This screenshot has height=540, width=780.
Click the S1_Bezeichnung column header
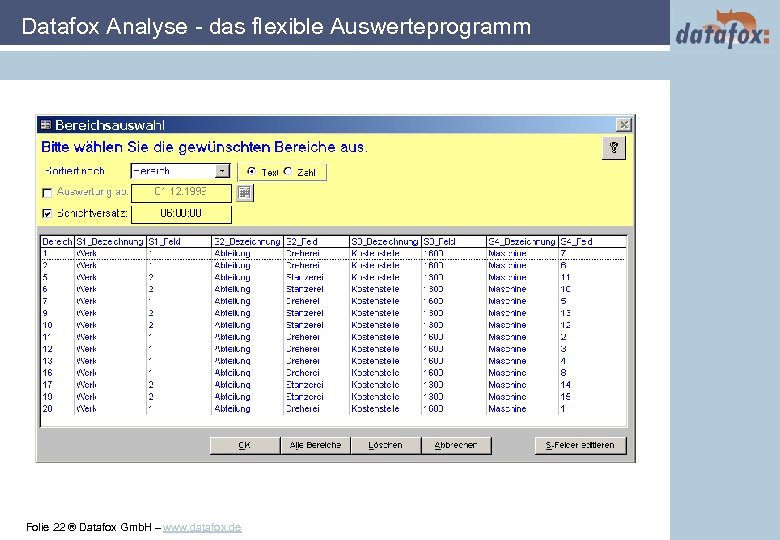pyautogui.click(x=110, y=242)
